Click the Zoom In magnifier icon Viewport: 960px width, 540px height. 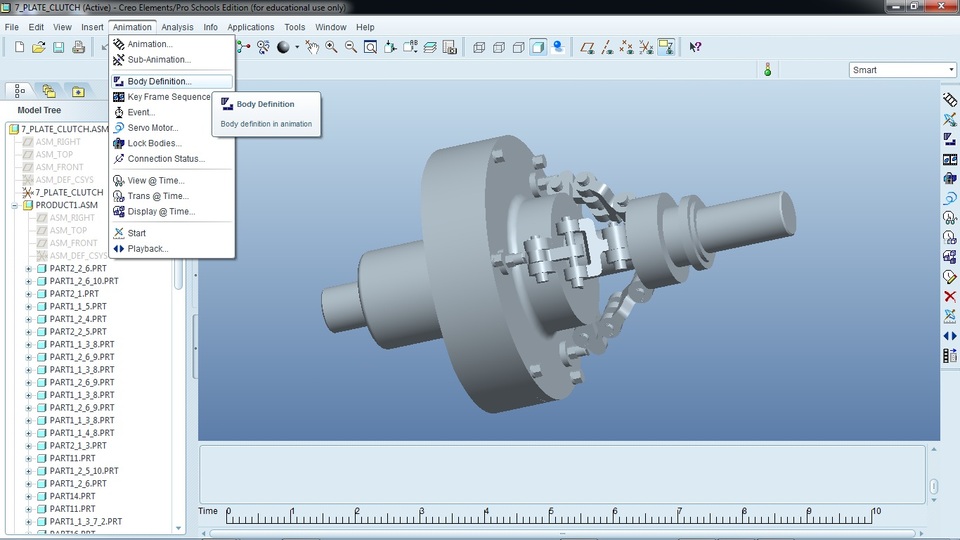pos(331,47)
